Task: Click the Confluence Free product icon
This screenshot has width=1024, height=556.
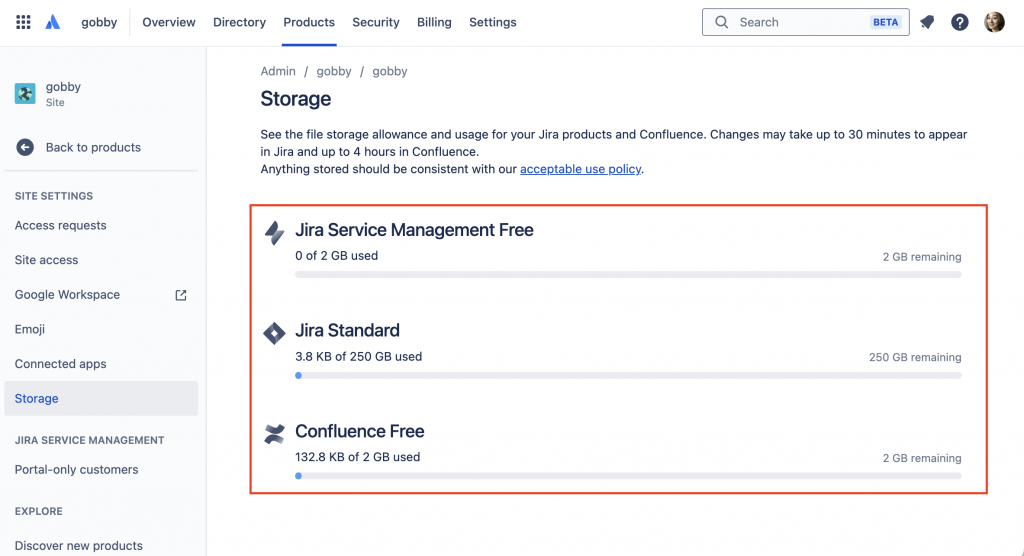Action: coord(274,434)
